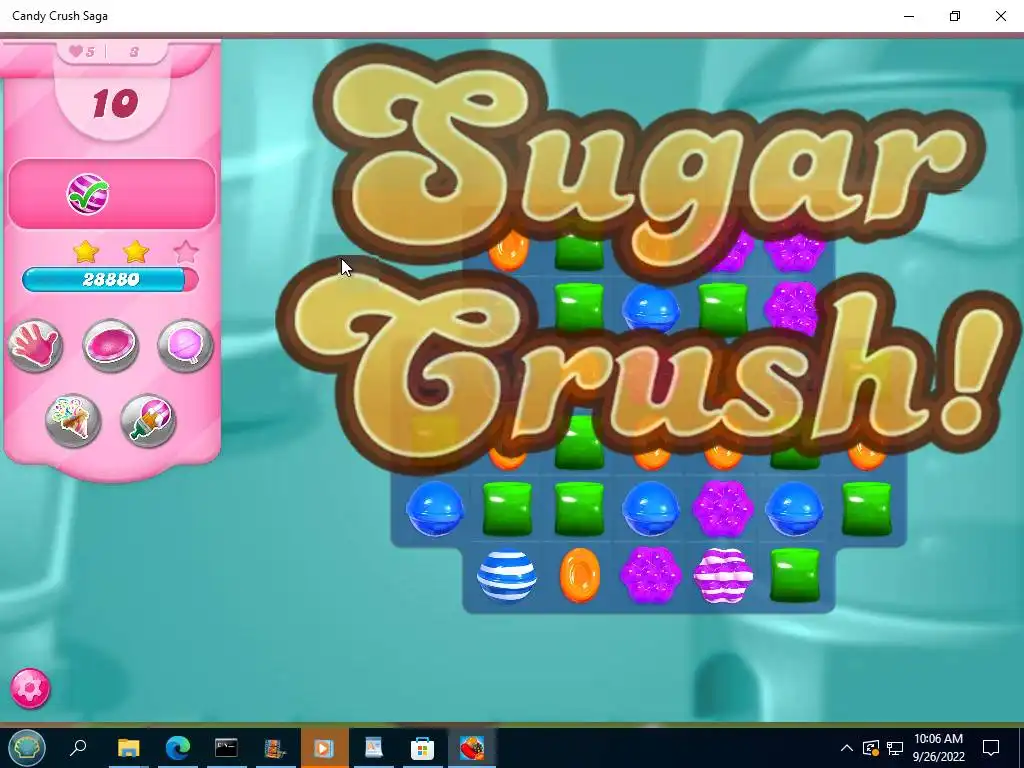This screenshot has height=768, width=1024.
Task: Open the filmstrip video app on taskbar
Action: (x=276, y=747)
